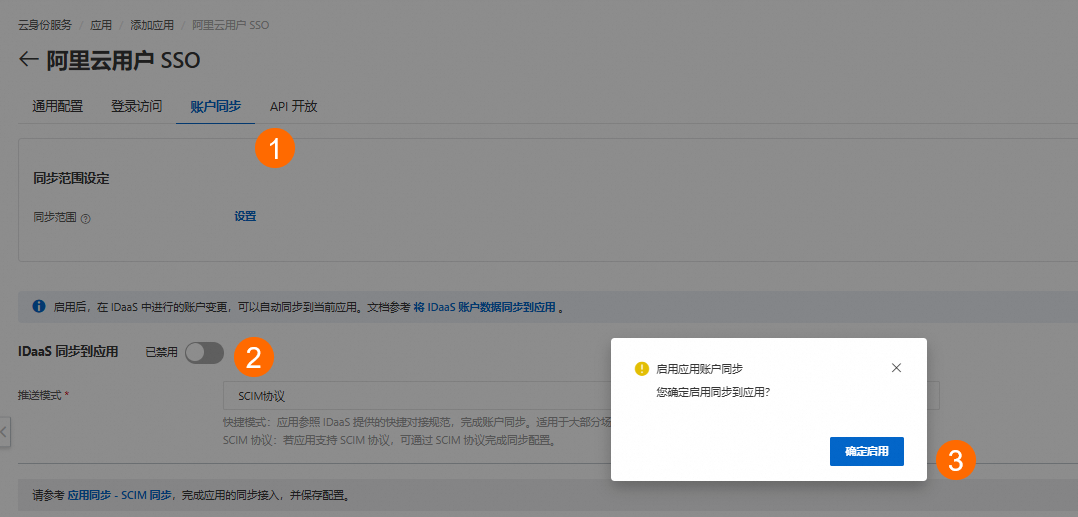Click the blue info icon in notice bar

(x=39, y=306)
